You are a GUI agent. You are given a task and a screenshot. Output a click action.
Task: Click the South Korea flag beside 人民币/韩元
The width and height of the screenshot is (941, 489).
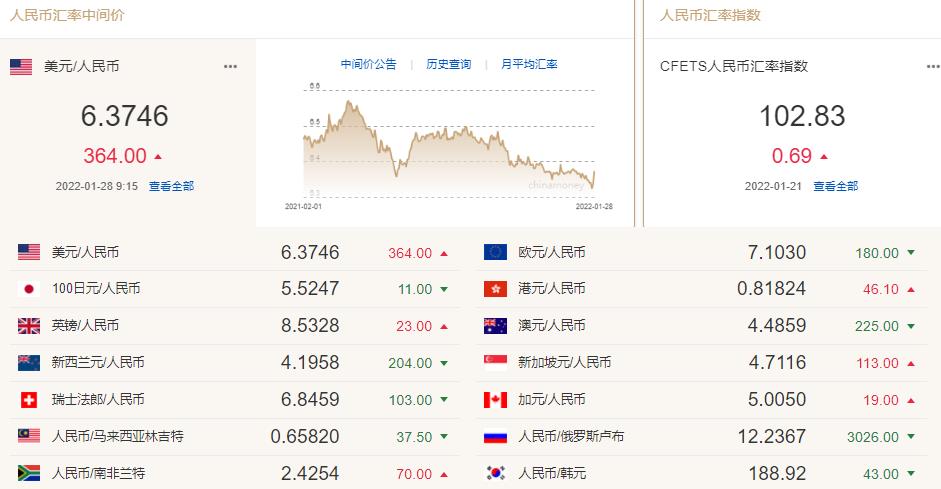[495, 473]
